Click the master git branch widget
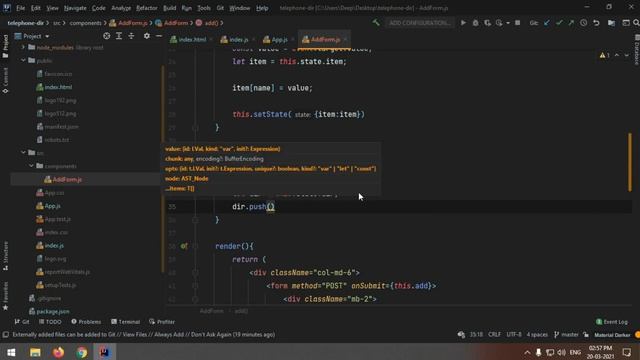640x360 pixels. pos(566,334)
